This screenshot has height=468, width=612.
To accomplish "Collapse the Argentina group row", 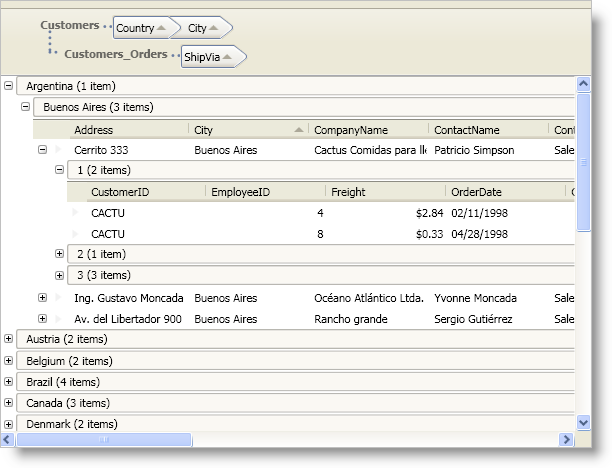I will pos(9,86).
